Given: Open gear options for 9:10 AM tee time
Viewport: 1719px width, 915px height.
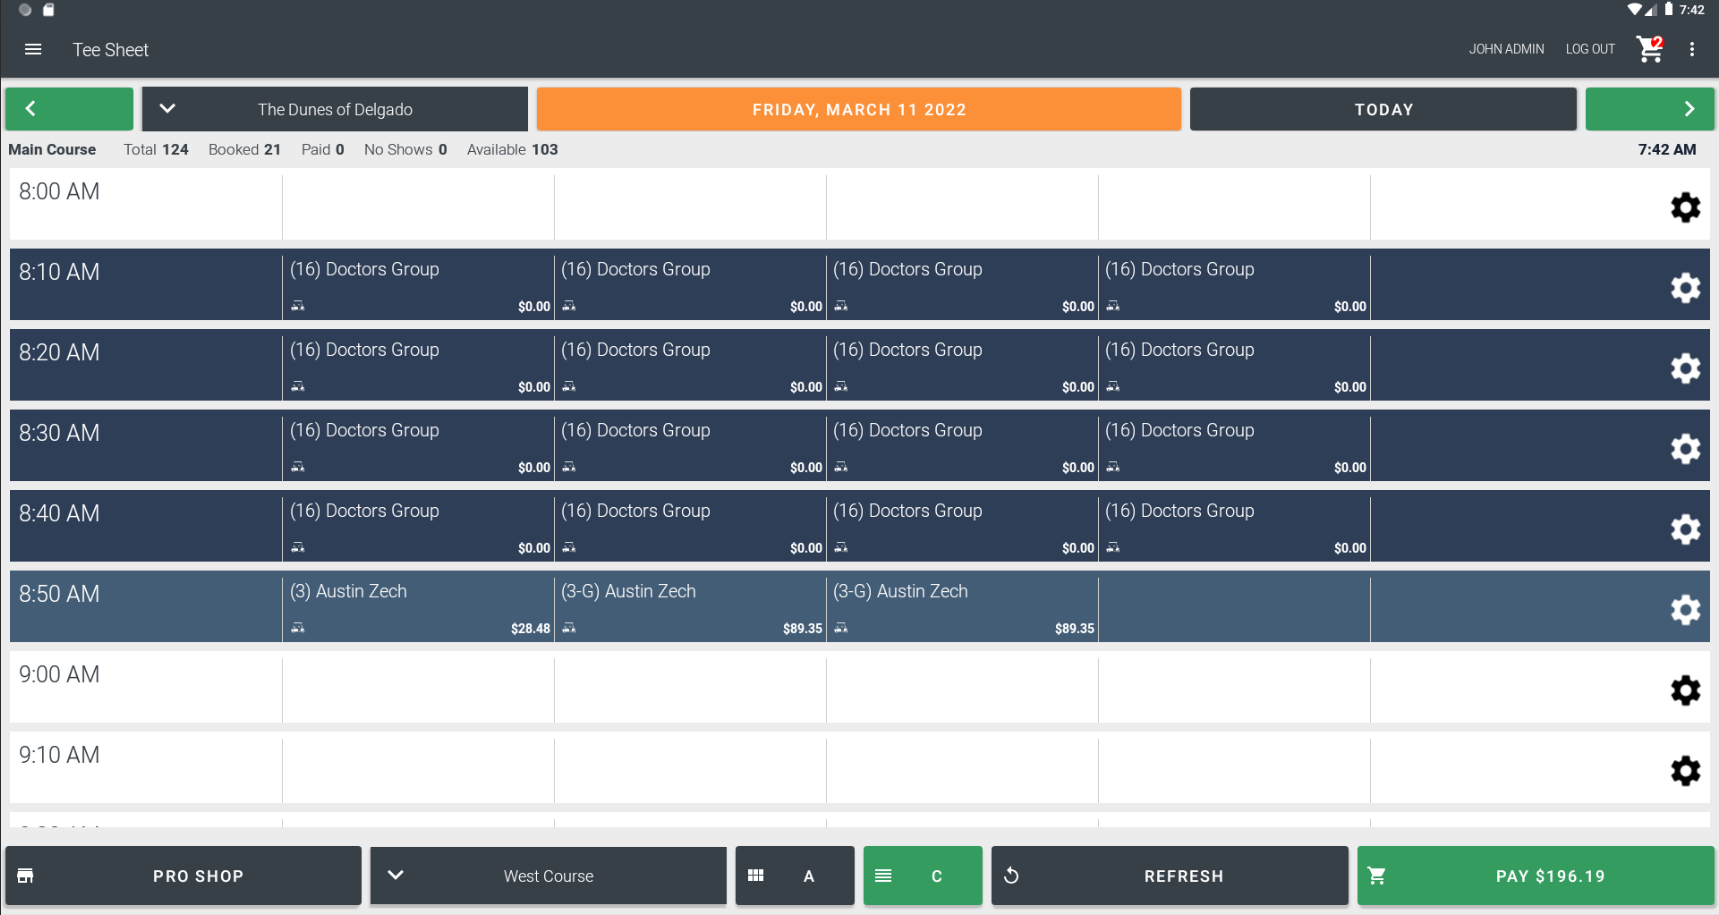Looking at the screenshot, I should [1685, 770].
